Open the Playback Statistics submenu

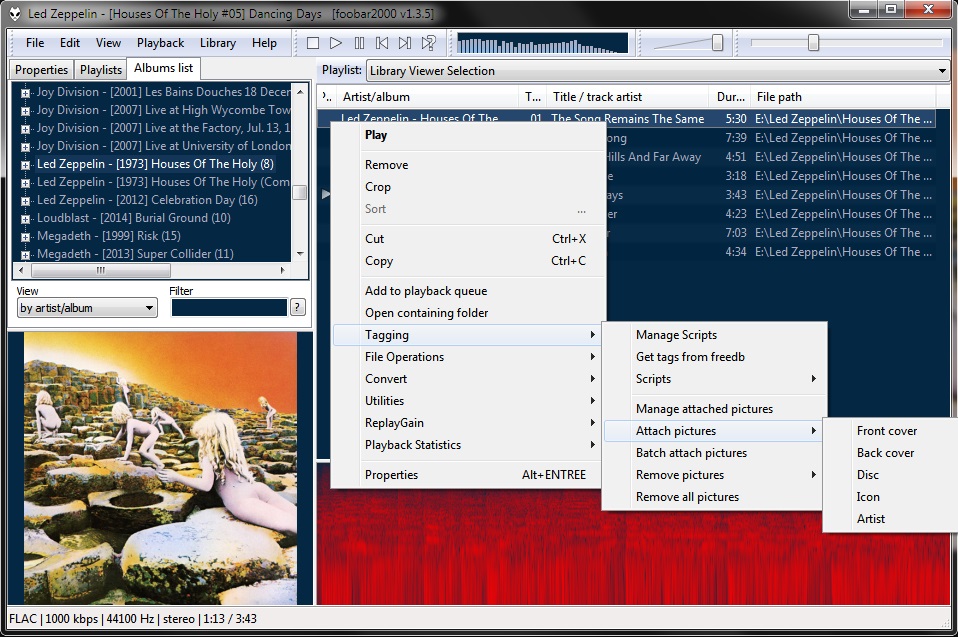pos(469,445)
